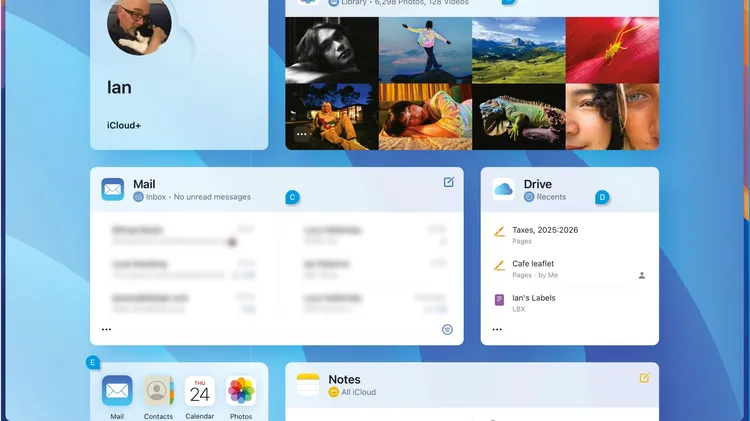Click the Drive widget cloud icon
The height and width of the screenshot is (421, 750).
coord(503,189)
